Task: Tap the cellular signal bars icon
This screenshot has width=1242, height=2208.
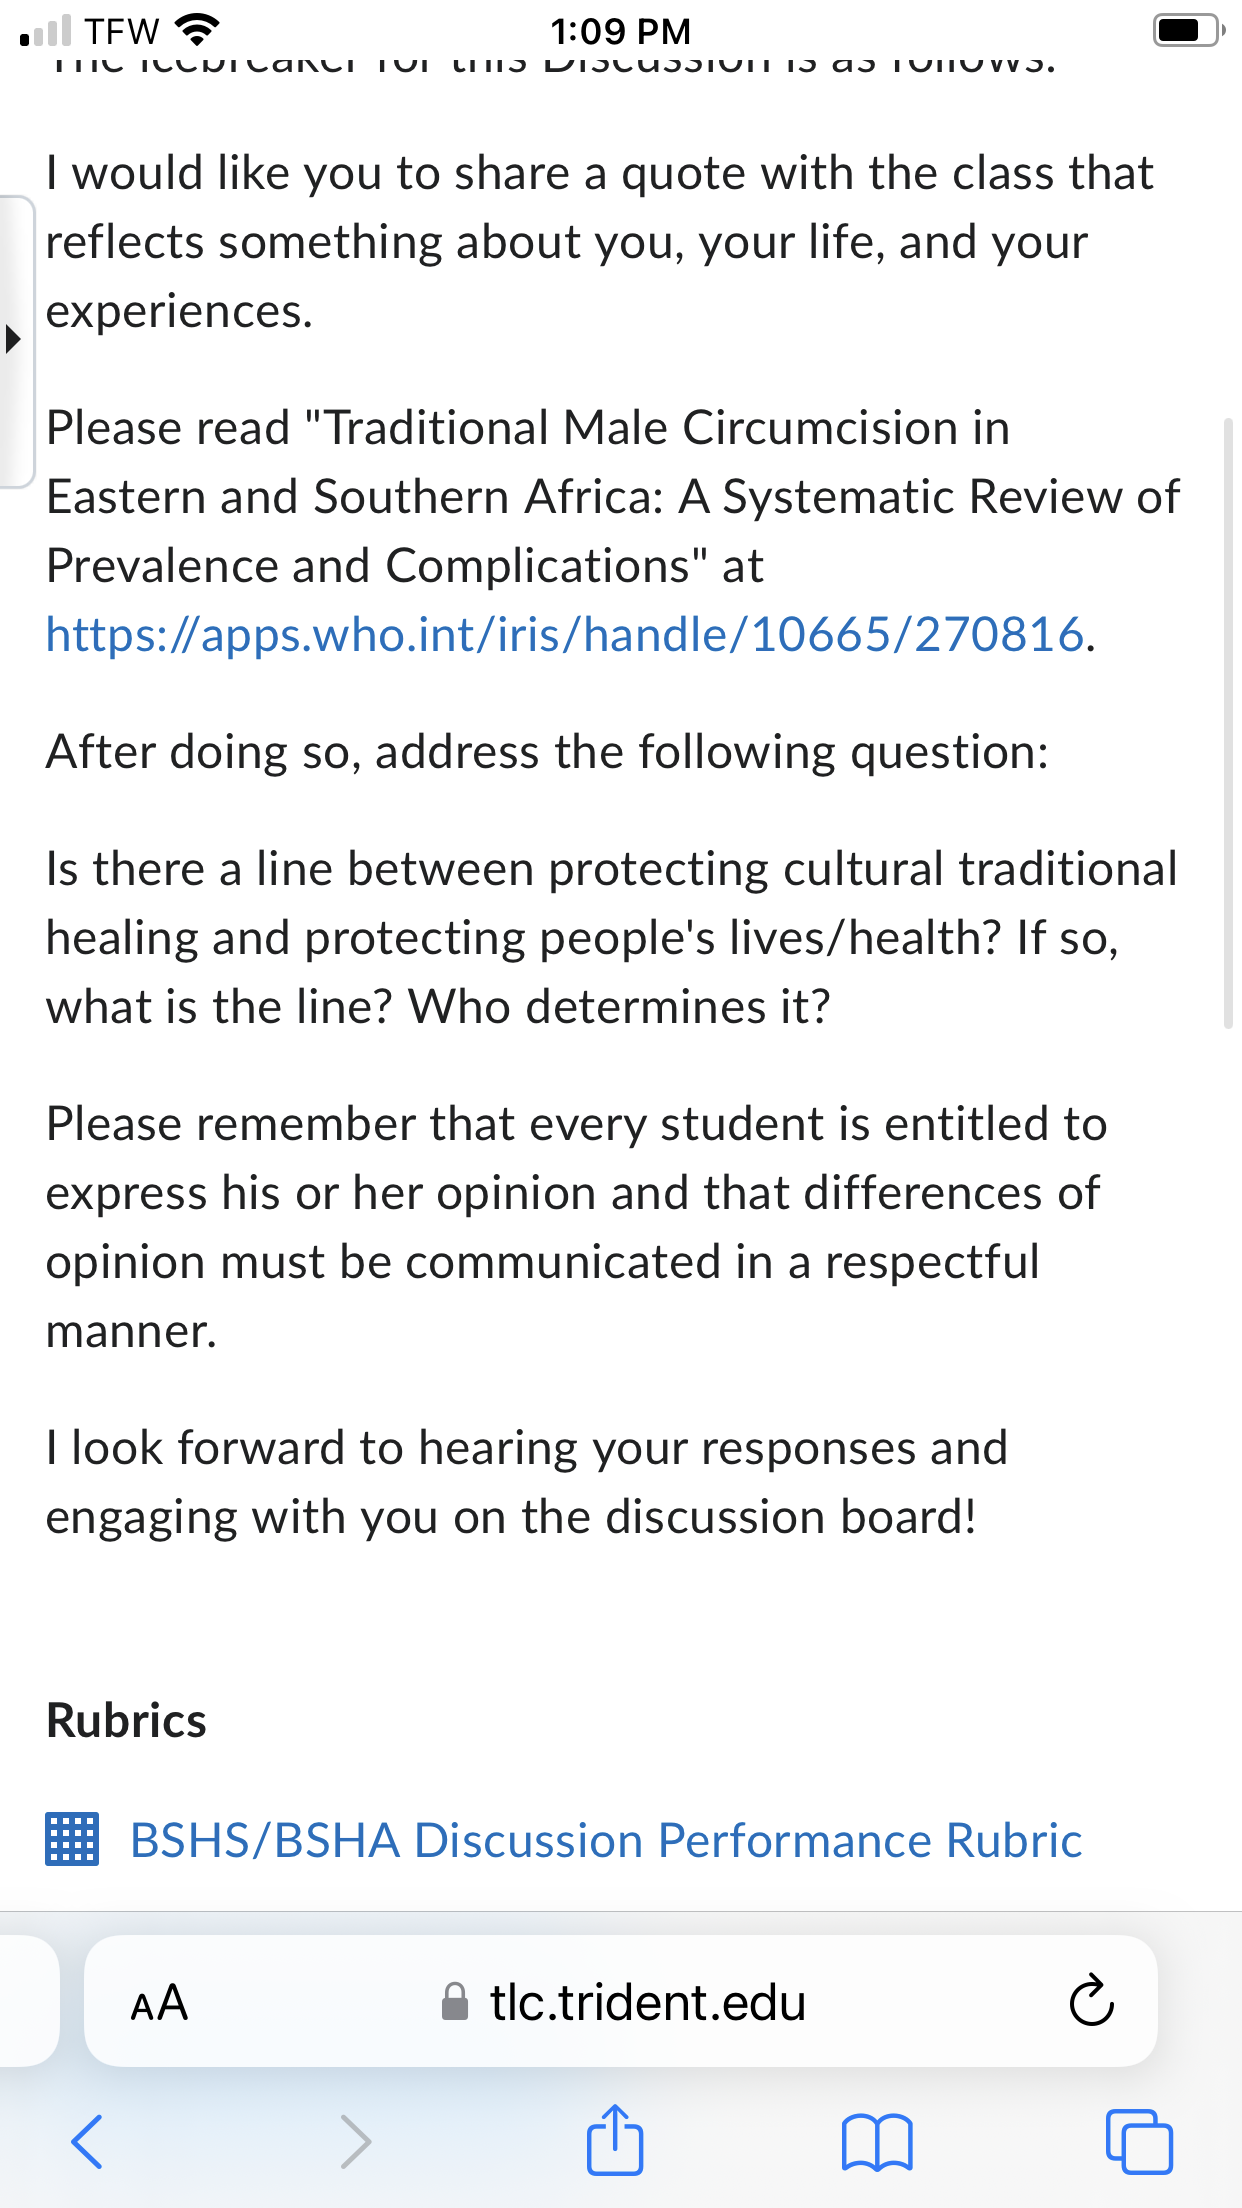Action: [x=45, y=30]
